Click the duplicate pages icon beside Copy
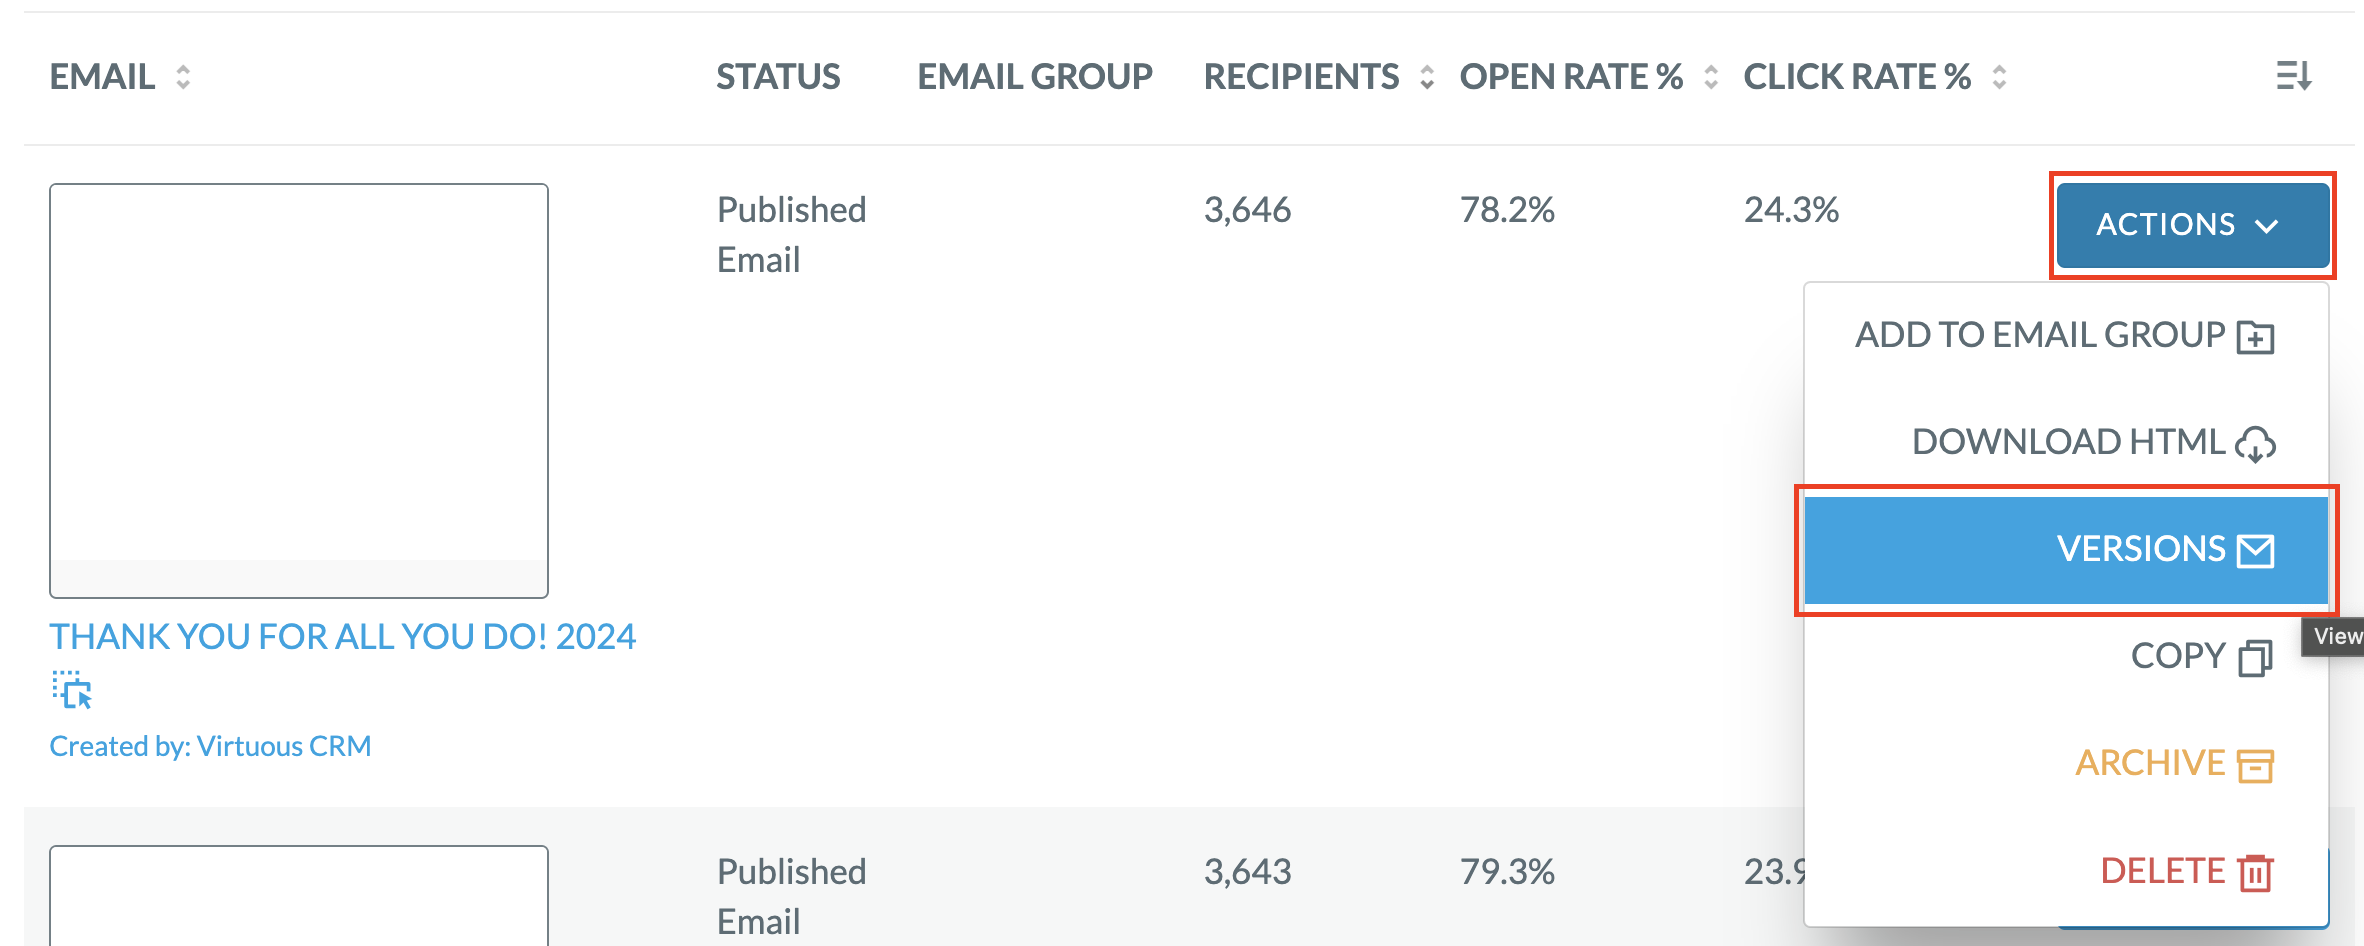Screen dimensions: 2364x946 pyautogui.click(x=2255, y=658)
